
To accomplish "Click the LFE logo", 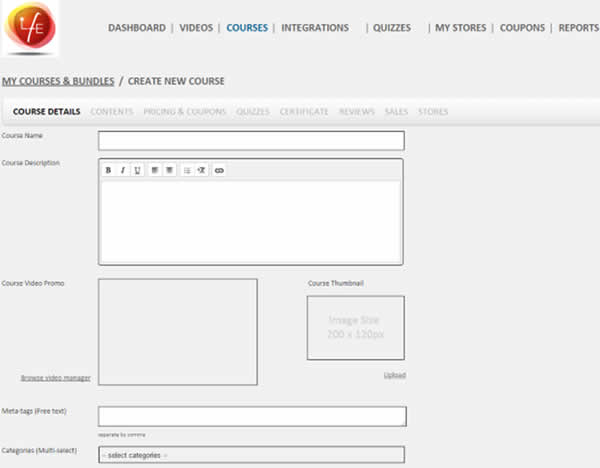I will tap(30, 28).
